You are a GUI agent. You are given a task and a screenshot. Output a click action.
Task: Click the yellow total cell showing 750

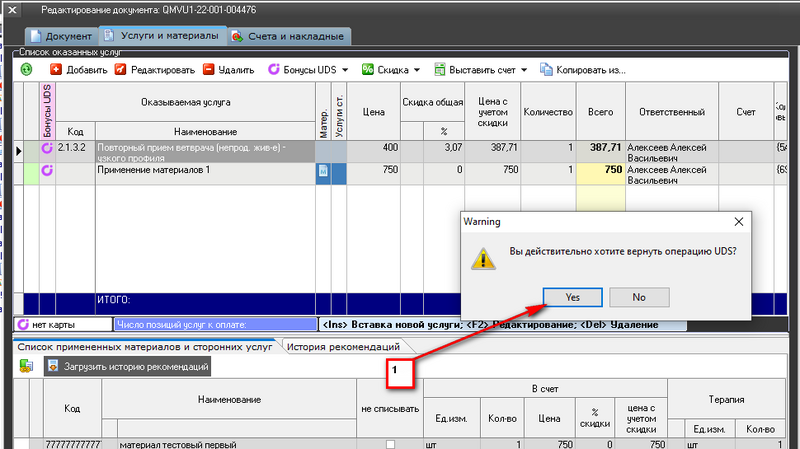(600, 171)
